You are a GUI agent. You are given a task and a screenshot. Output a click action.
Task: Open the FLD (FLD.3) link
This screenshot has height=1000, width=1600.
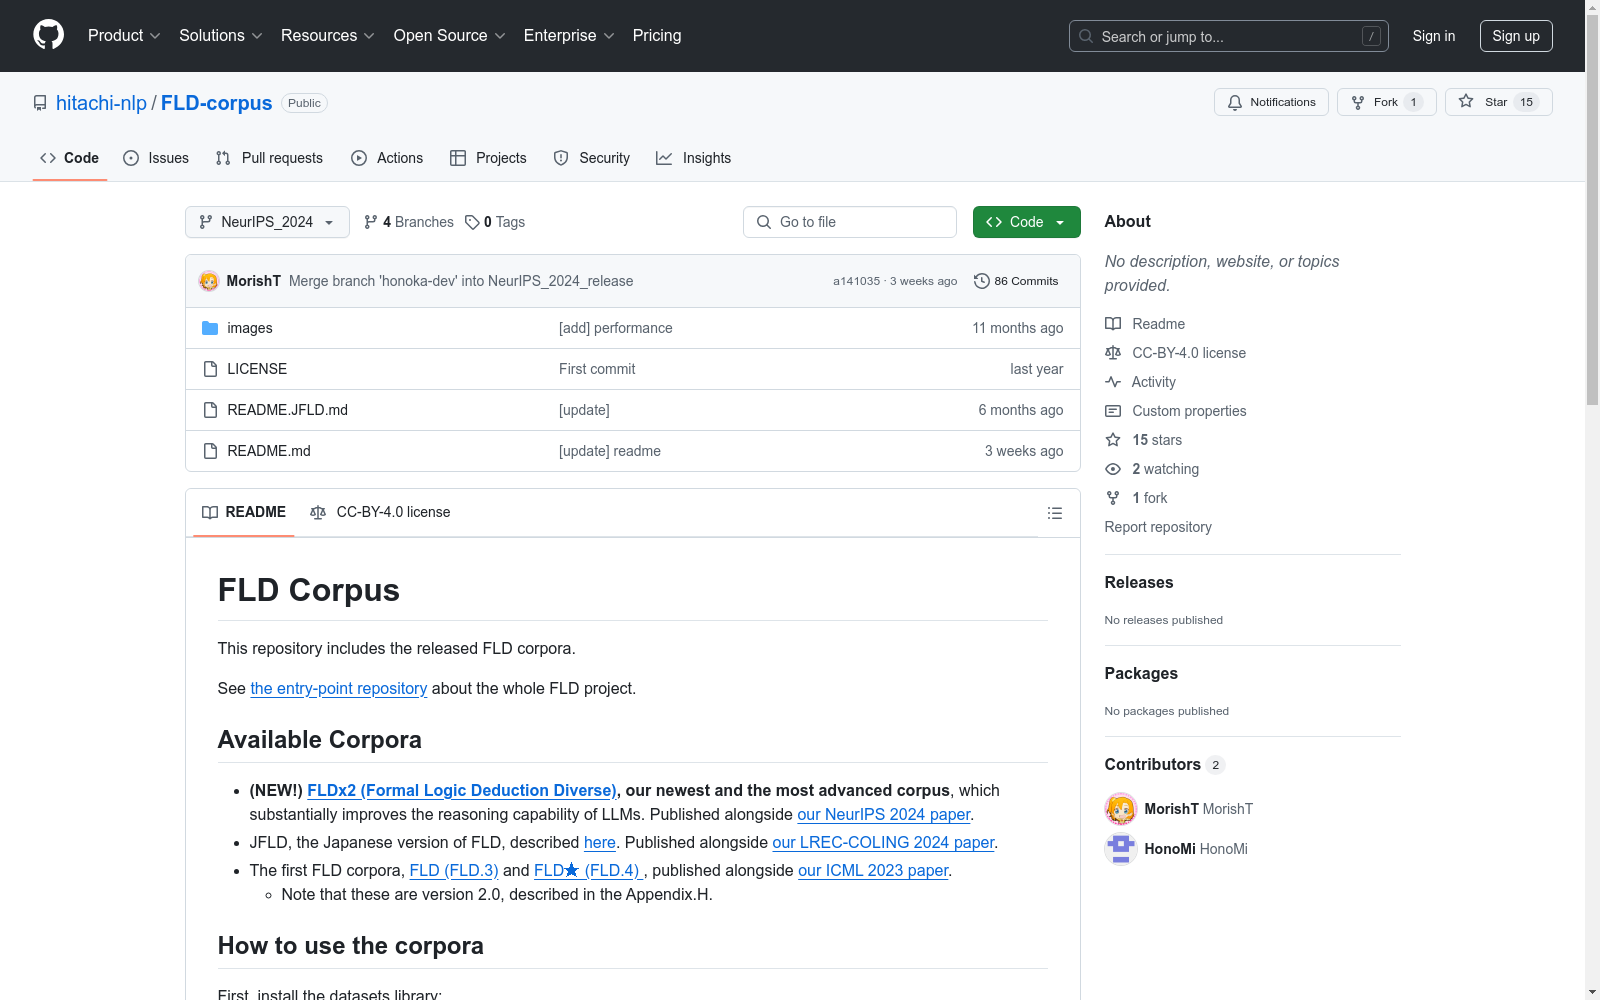(454, 870)
